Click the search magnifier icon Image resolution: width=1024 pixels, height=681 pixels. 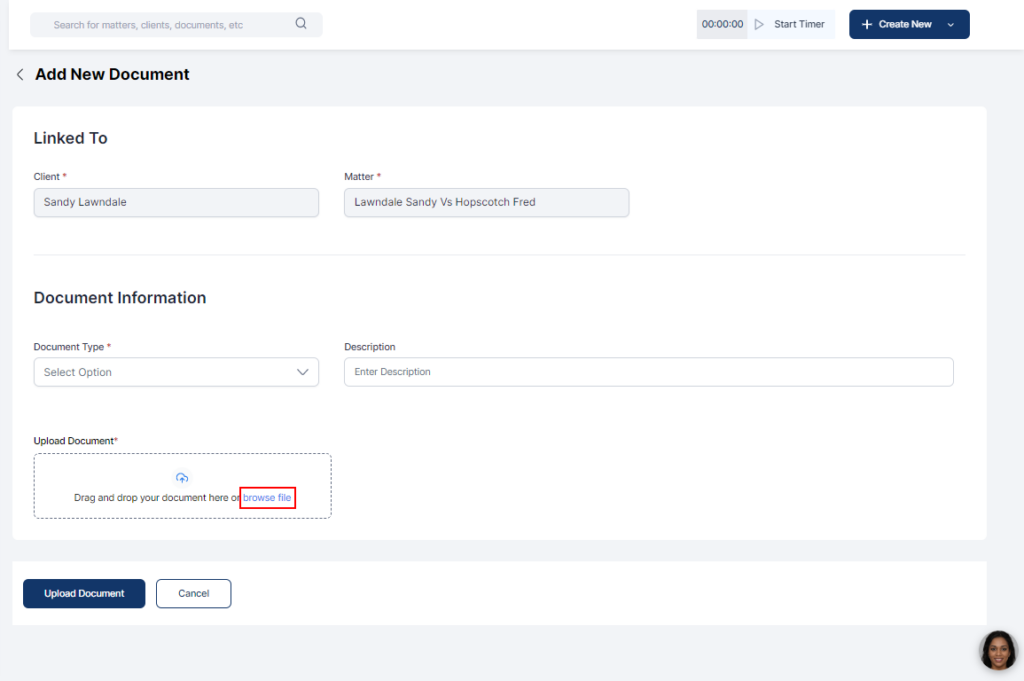tap(301, 24)
